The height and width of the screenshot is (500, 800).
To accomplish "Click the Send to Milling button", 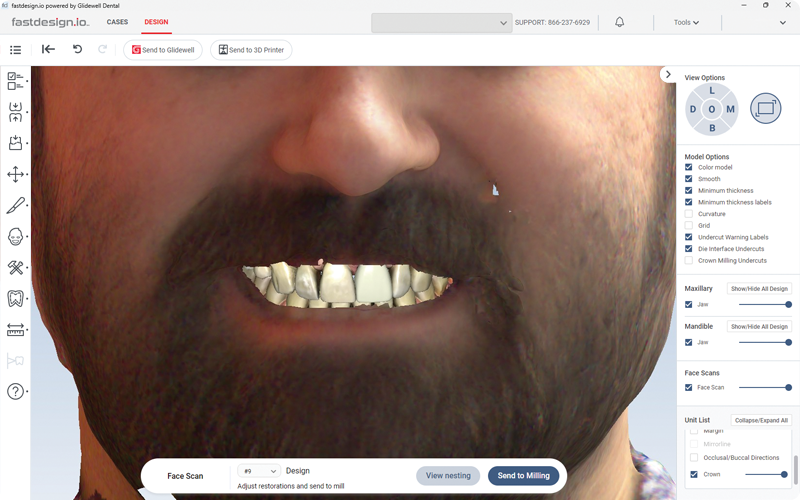I will point(523,476).
